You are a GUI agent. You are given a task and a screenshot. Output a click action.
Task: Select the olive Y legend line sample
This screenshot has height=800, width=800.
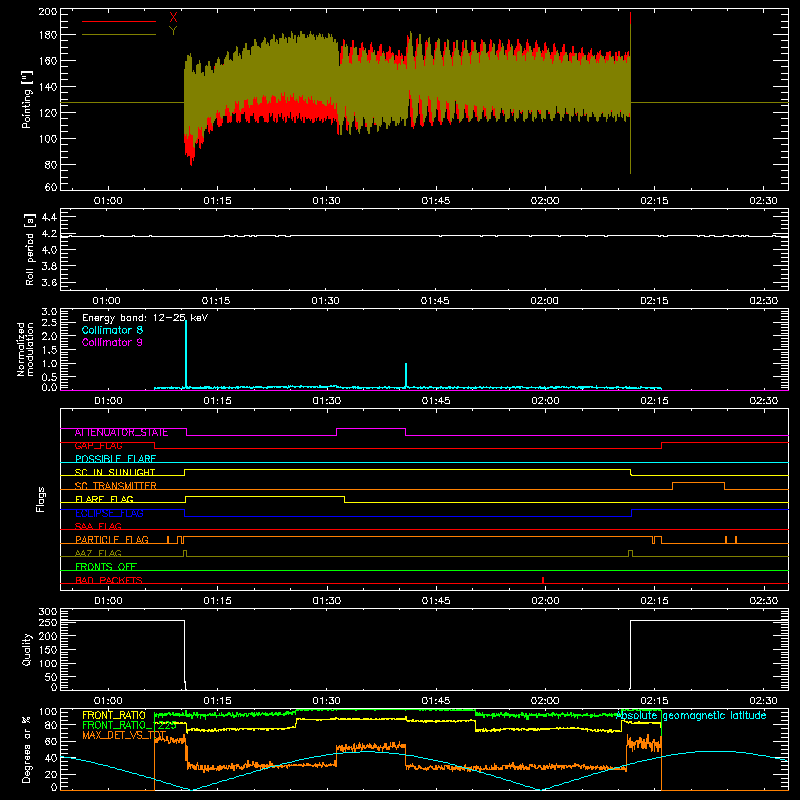tap(119, 35)
